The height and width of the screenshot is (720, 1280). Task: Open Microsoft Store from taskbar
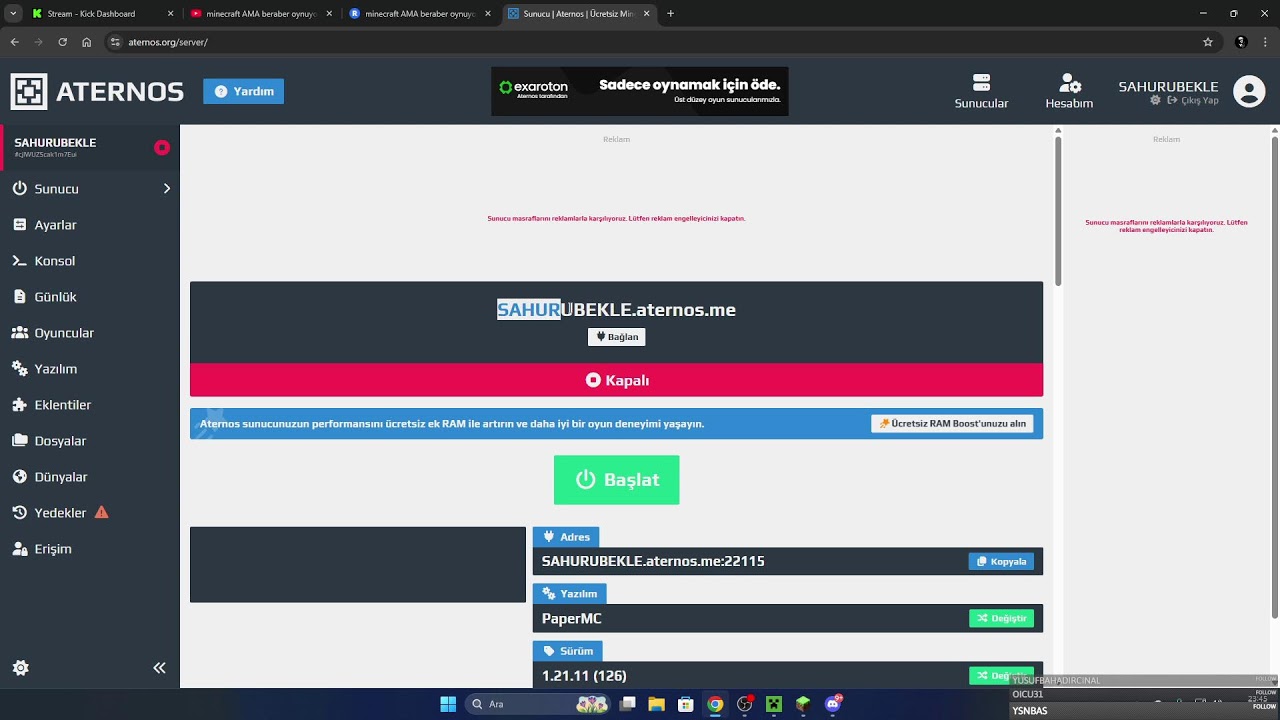pos(685,704)
